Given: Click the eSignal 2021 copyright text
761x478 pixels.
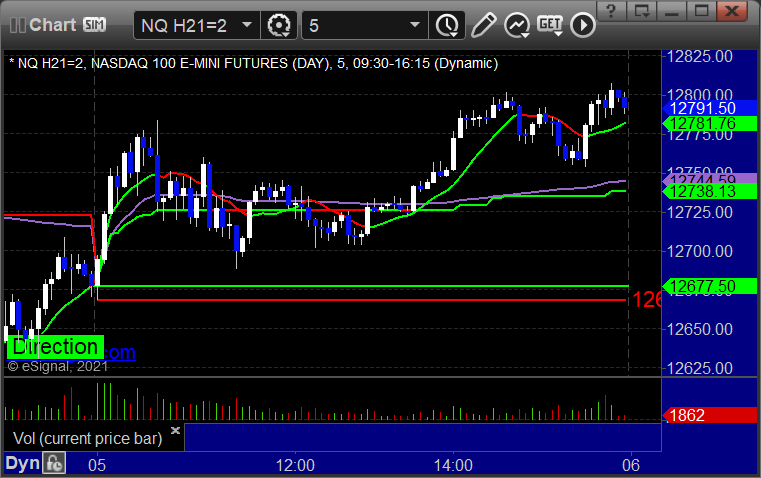Looking at the screenshot, I should 58,366.
